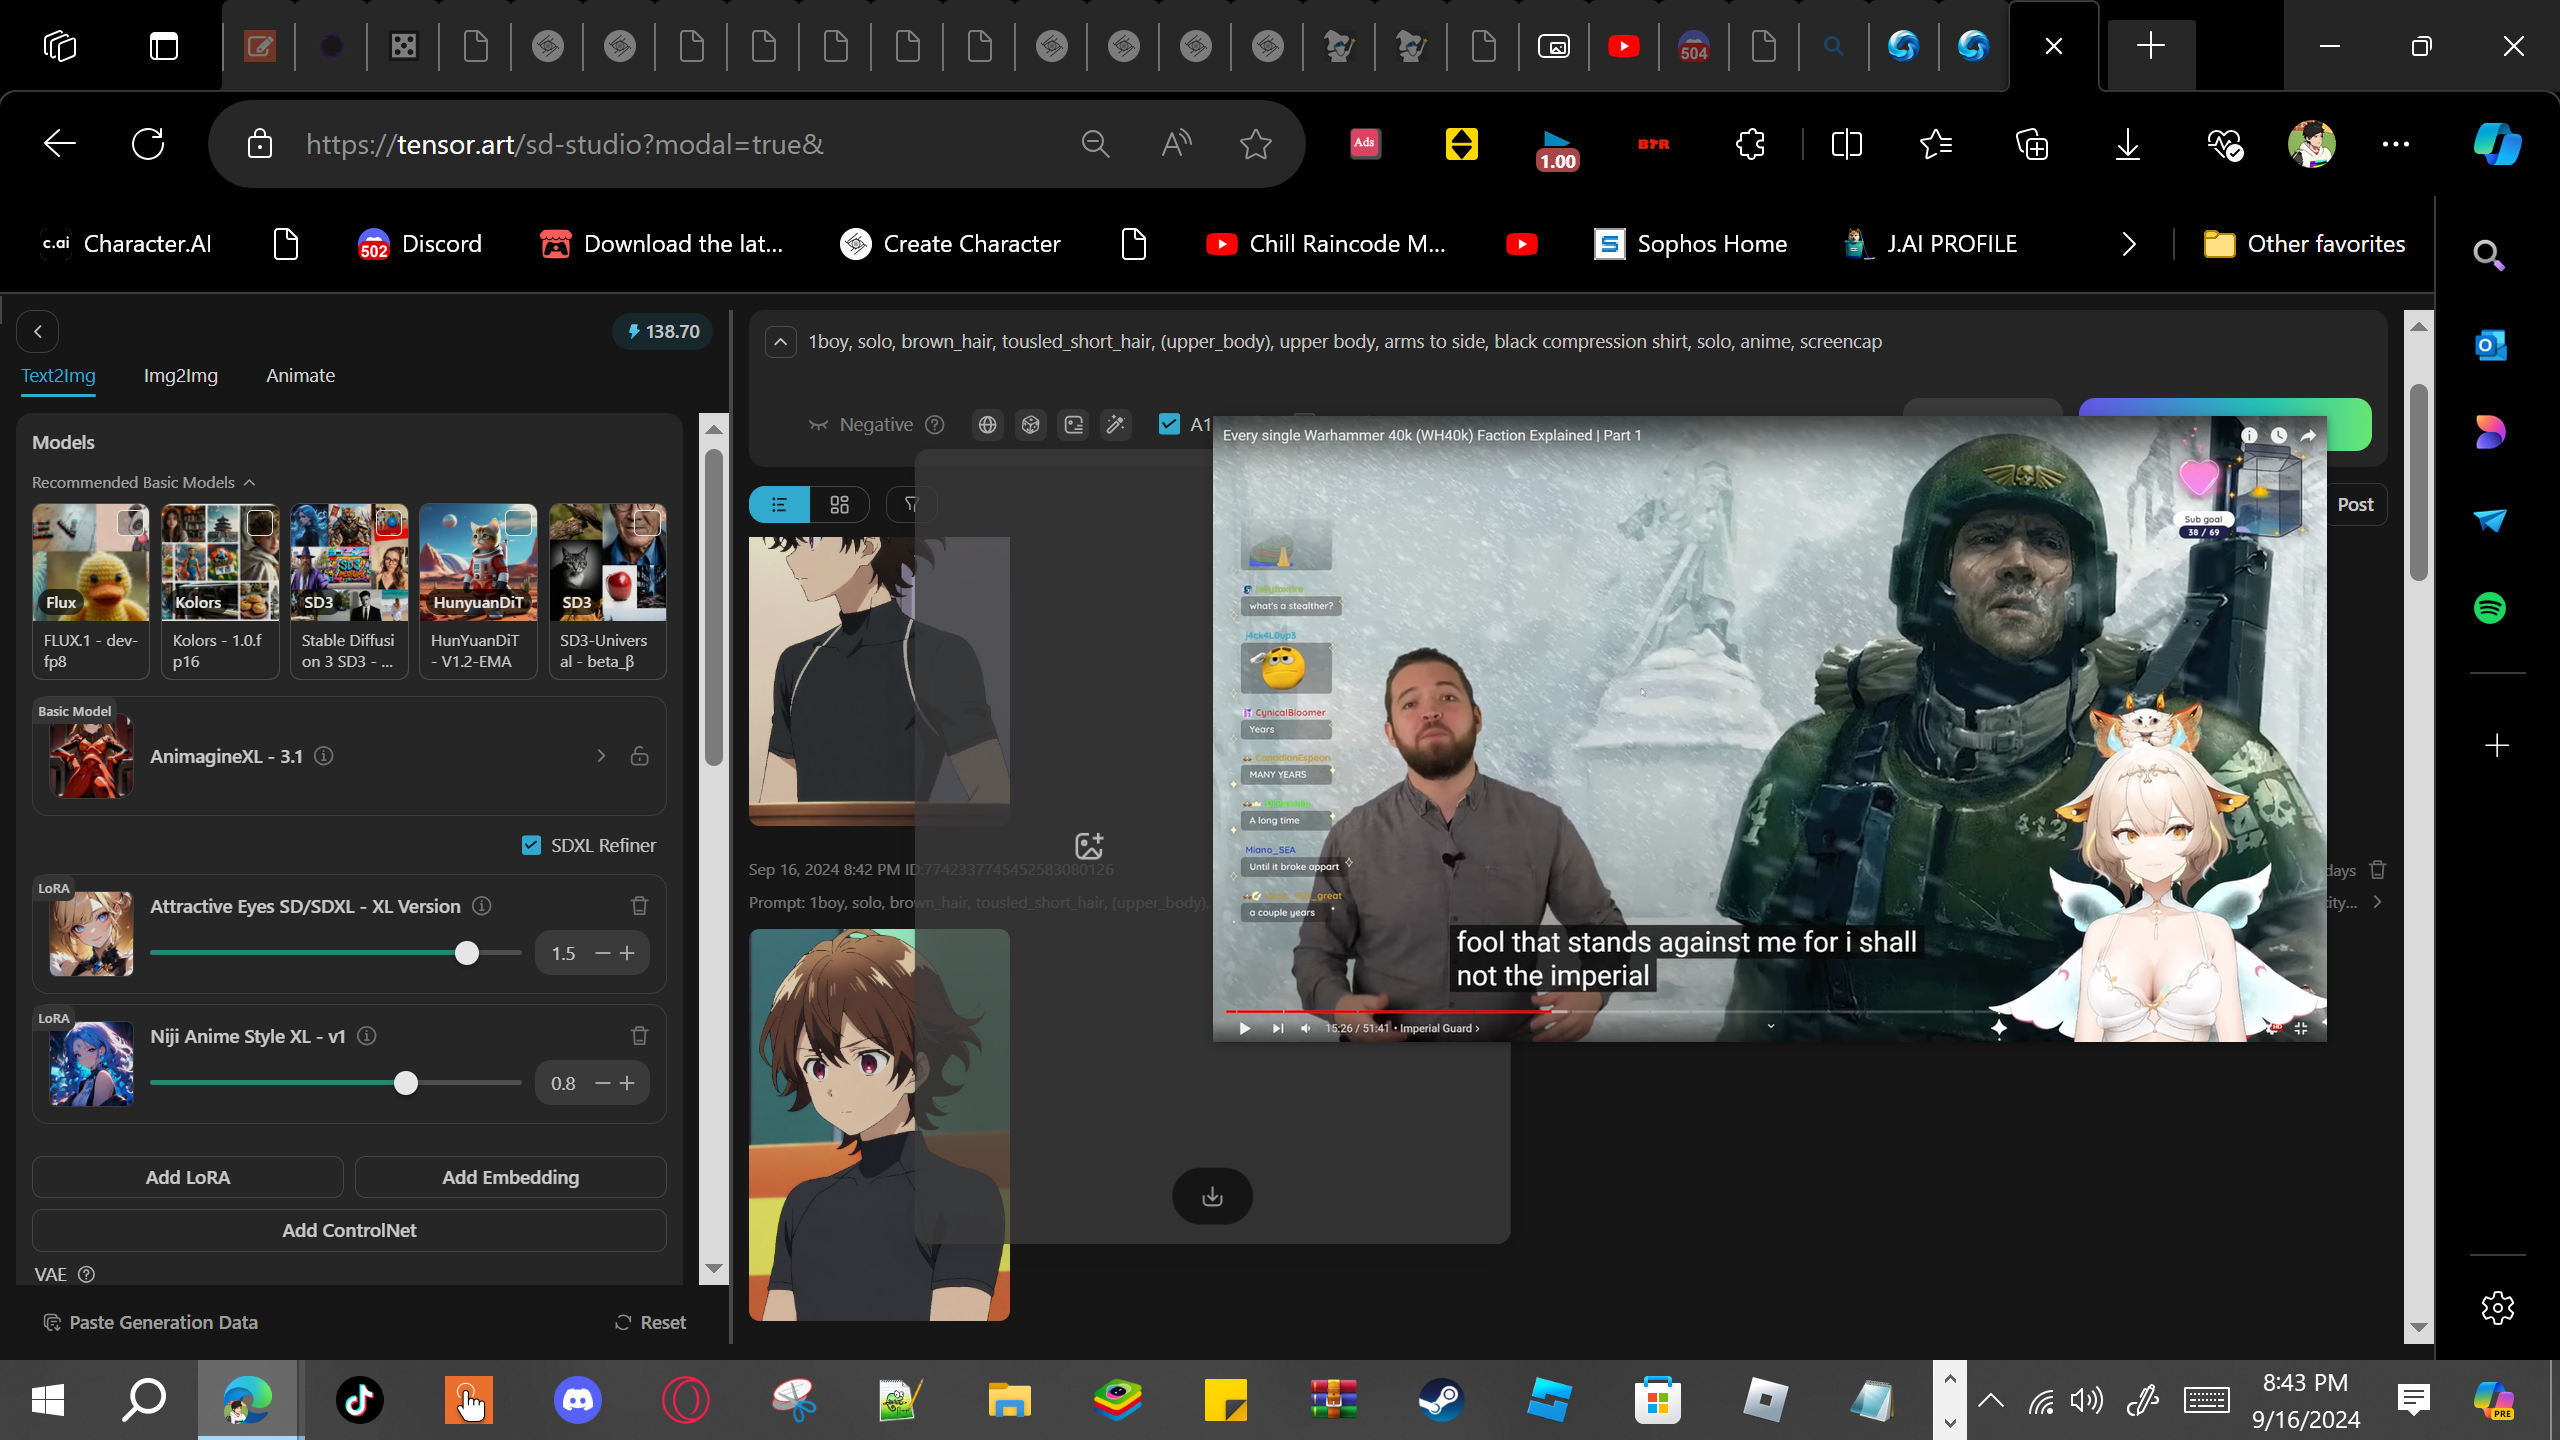Image resolution: width=2560 pixels, height=1440 pixels.
Task: Open the brown-haired boy face thumbnail
Action: point(879,1124)
